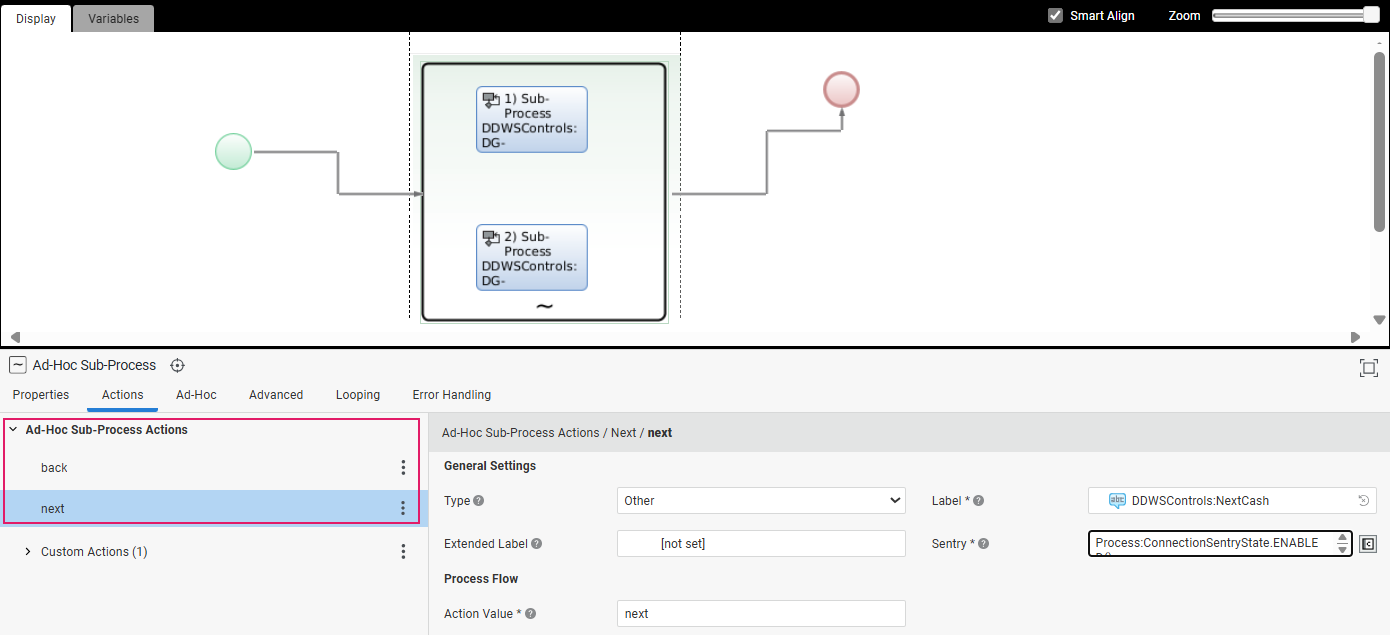Toggle the Smart Align checkbox
This screenshot has width=1390, height=635.
(1055, 16)
